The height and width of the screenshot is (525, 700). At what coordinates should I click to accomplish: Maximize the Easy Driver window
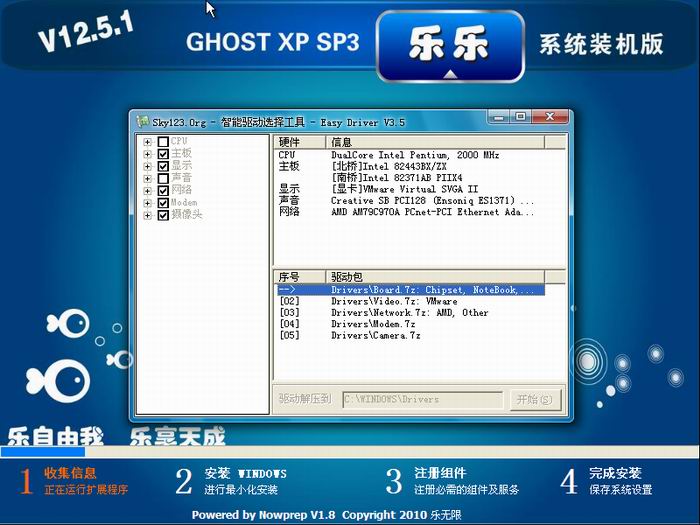521,117
